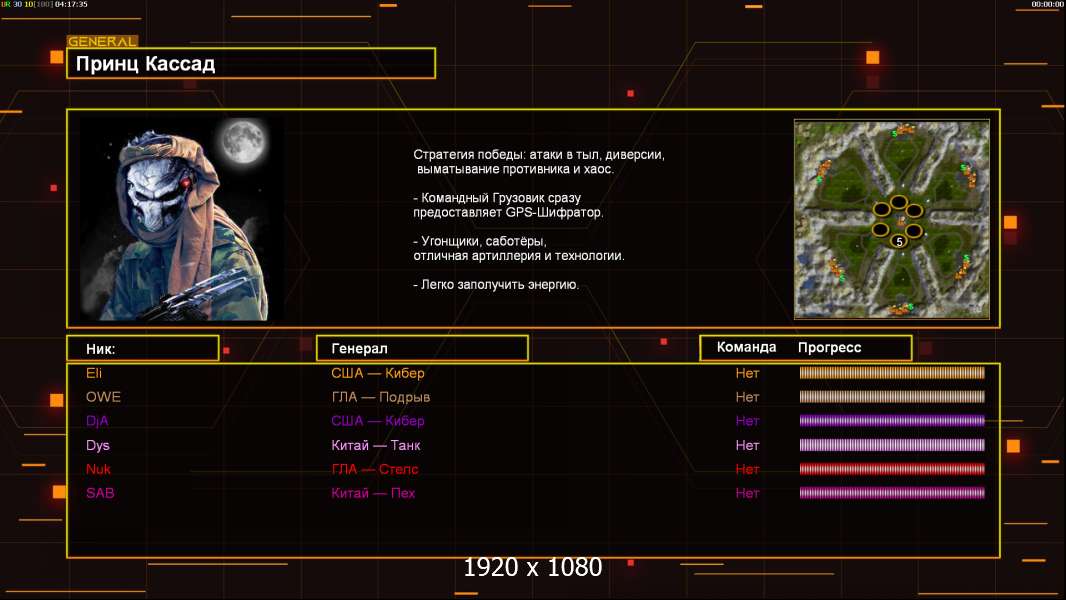Screen dimensions: 1066x600
Task: Click DjA's general США — Кибер
Action: click(x=378, y=421)
